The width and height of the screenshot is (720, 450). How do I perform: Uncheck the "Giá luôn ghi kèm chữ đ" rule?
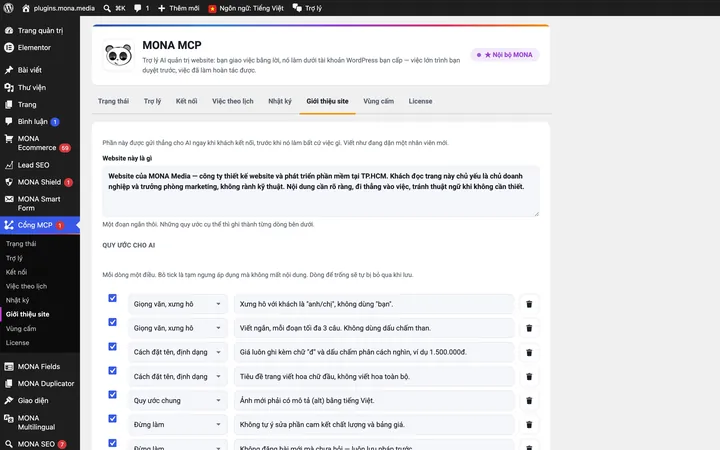tap(112, 346)
